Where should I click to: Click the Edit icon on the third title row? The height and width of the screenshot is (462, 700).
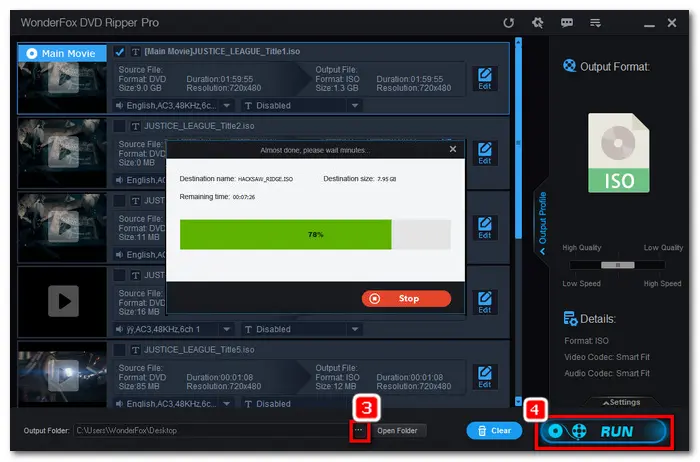[x=485, y=228]
